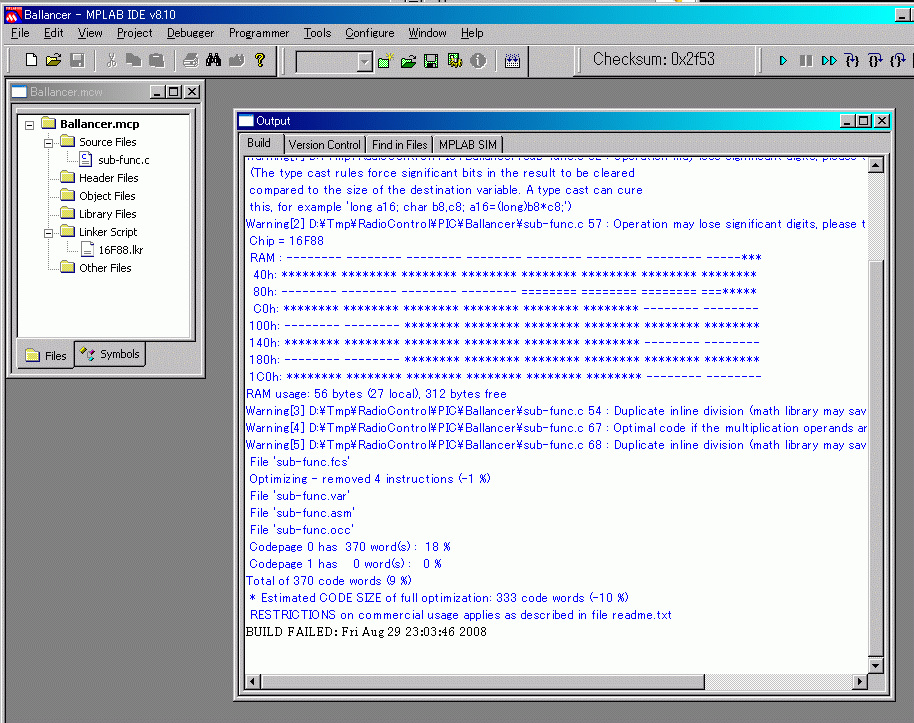Open the Help menu
The height and width of the screenshot is (723, 914).
point(472,33)
